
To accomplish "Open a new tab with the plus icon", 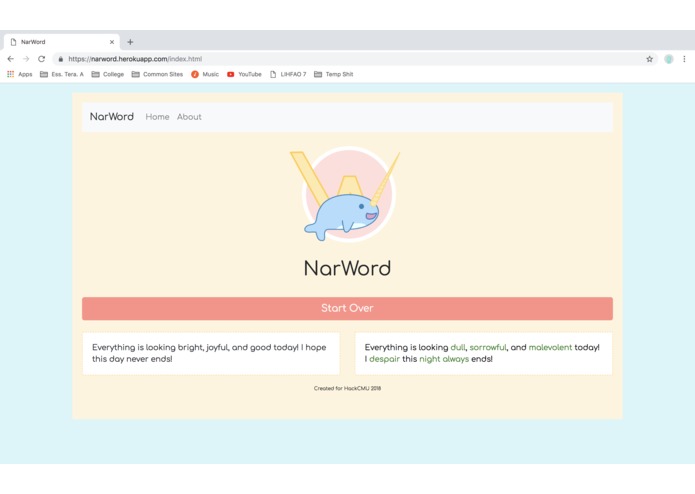I will (x=130, y=42).
